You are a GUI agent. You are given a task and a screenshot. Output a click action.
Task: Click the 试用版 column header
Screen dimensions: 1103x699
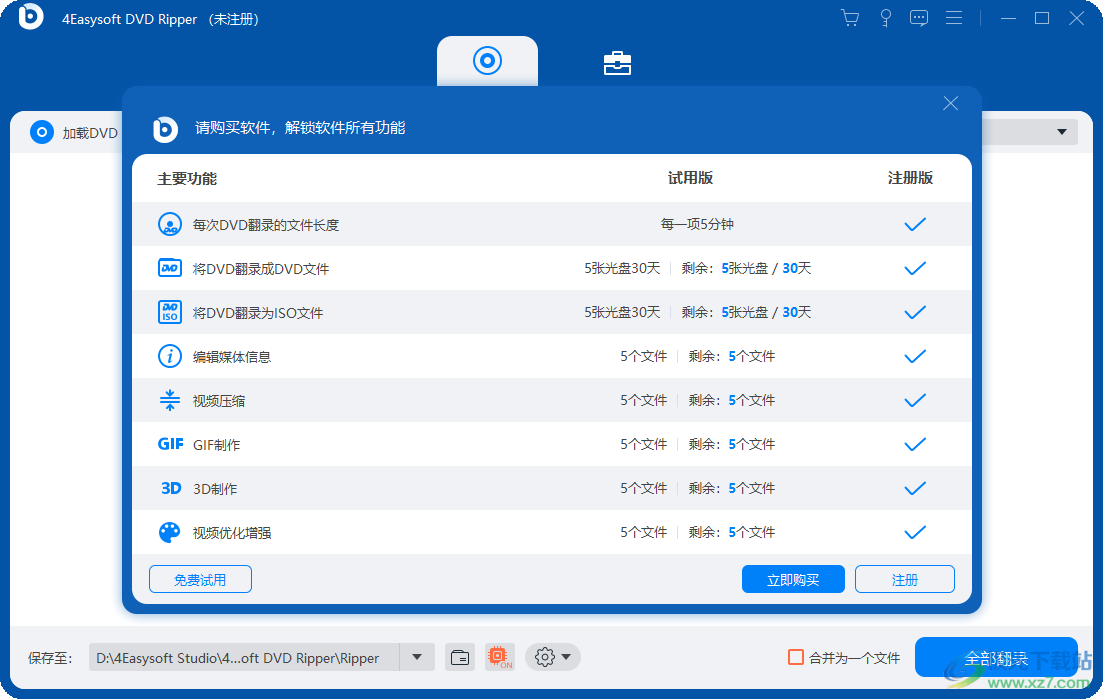point(690,178)
